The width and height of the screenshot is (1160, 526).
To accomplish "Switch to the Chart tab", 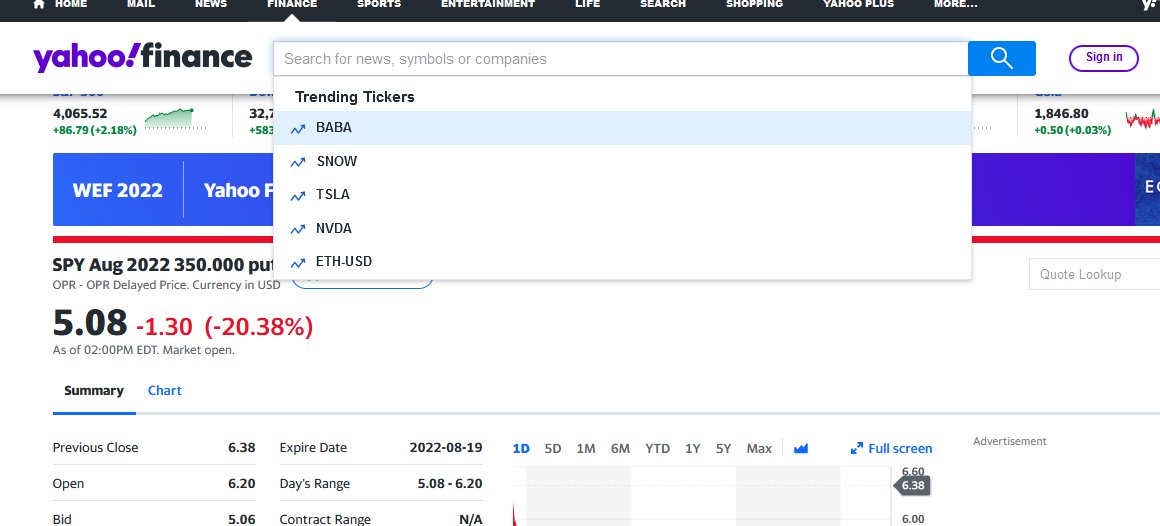I will coord(164,391).
